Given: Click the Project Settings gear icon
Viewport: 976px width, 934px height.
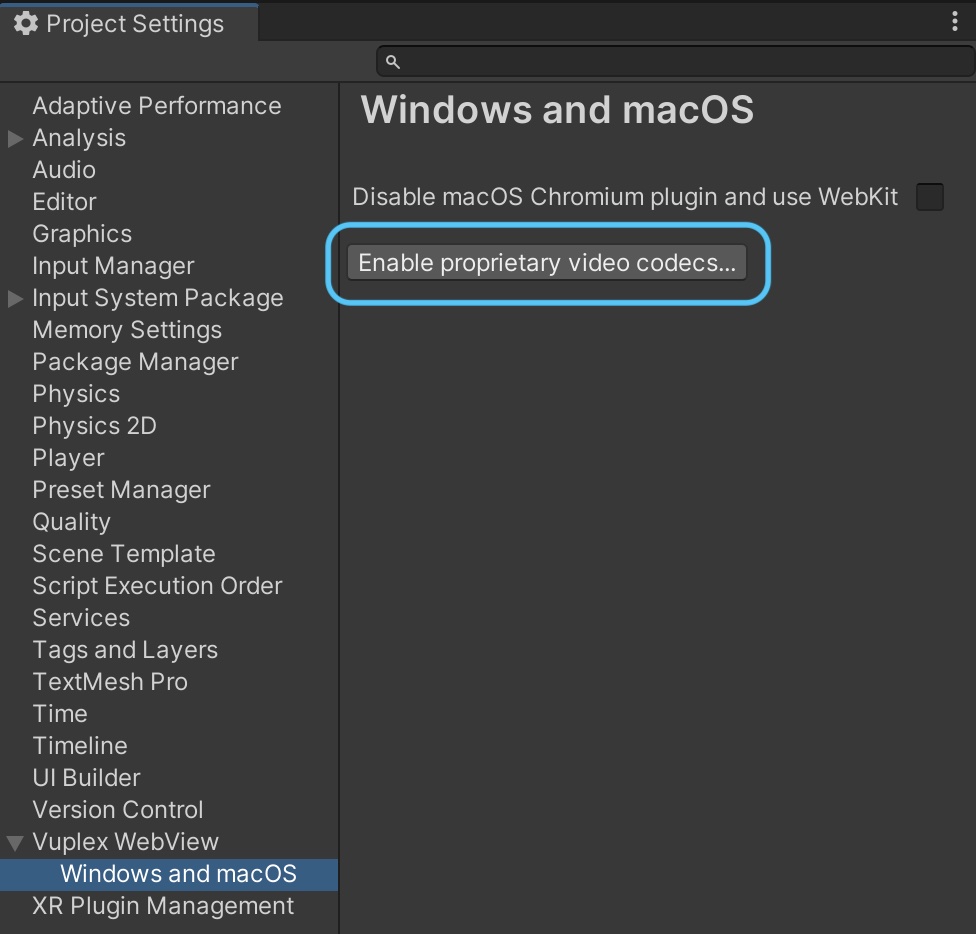Looking at the screenshot, I should click(26, 23).
